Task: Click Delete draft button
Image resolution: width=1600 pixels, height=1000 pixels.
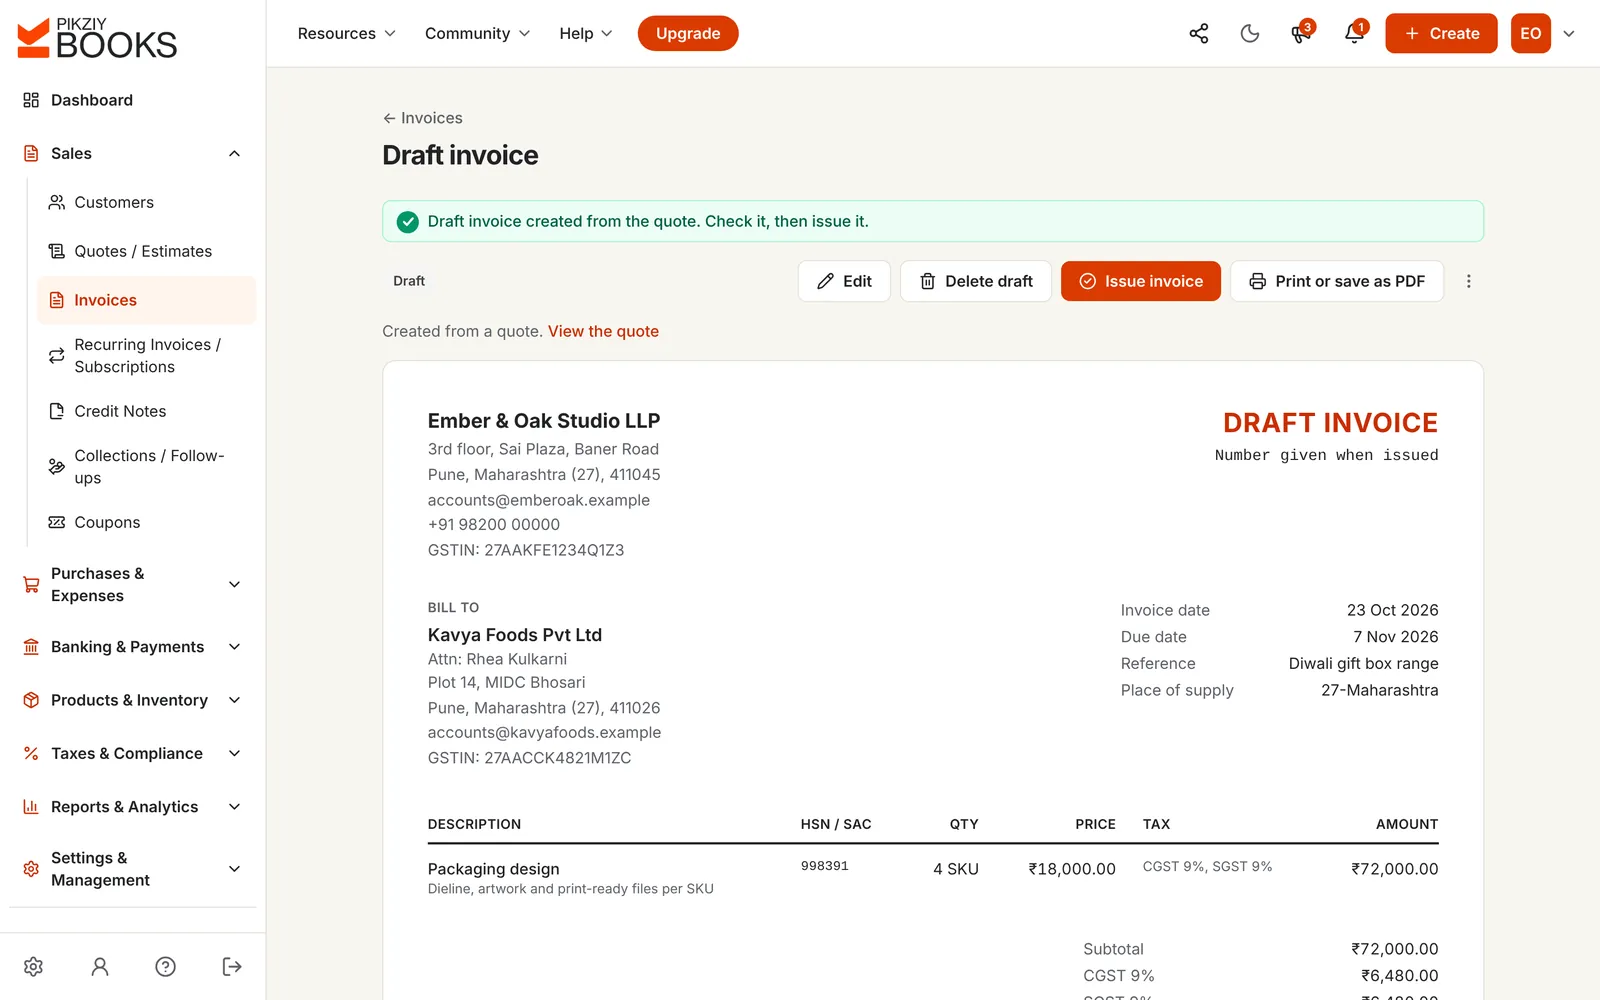Action: coord(975,281)
